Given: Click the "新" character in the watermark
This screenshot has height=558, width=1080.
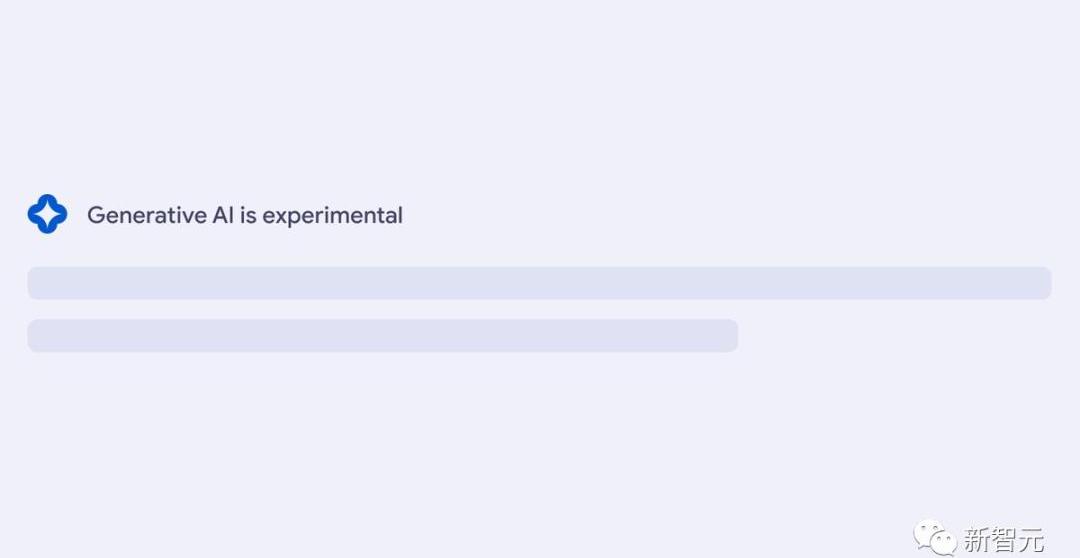Looking at the screenshot, I should click(x=976, y=540).
